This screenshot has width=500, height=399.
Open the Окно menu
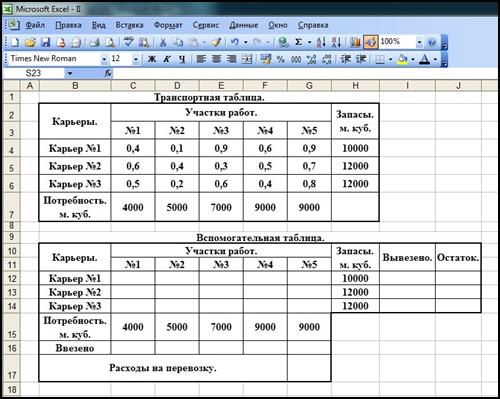tap(278, 25)
